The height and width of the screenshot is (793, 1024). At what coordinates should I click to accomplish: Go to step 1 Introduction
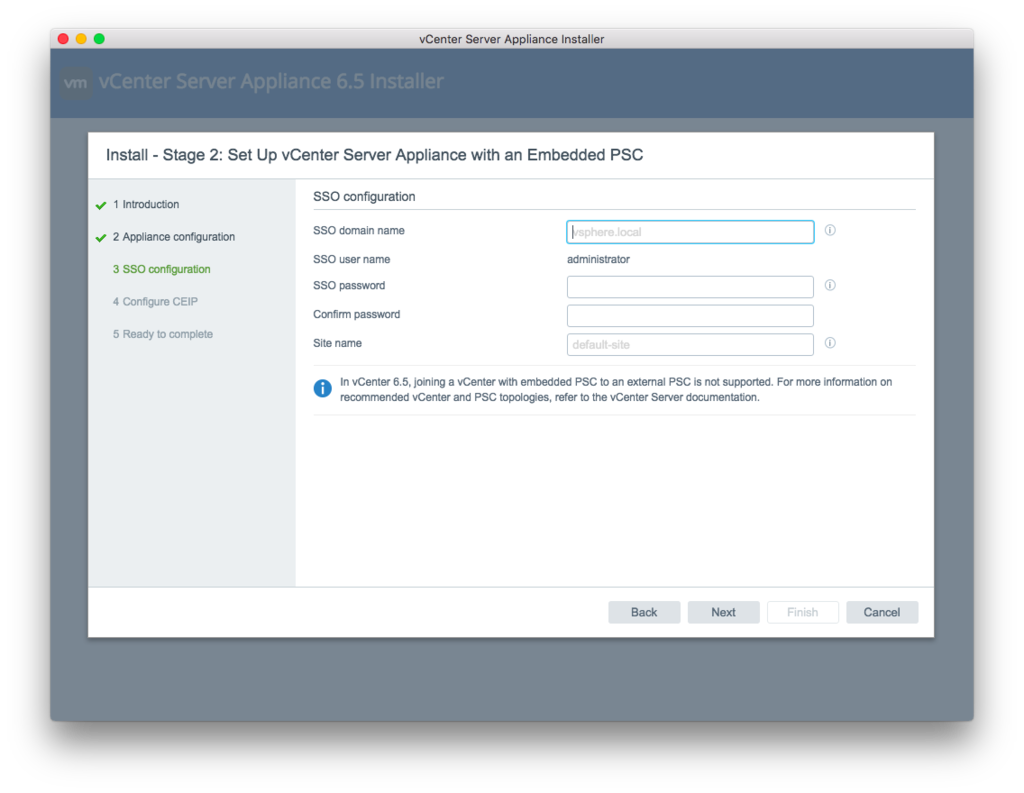pos(146,204)
